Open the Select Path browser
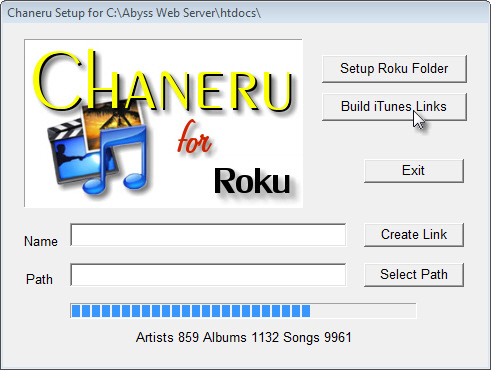The height and width of the screenshot is (370, 491). [414, 275]
